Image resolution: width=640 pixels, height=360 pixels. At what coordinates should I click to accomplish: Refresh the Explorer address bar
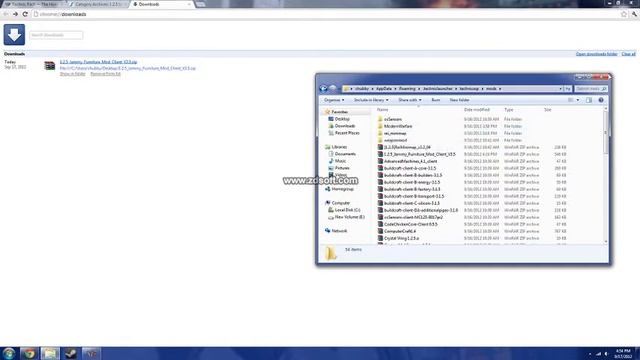click(568, 89)
